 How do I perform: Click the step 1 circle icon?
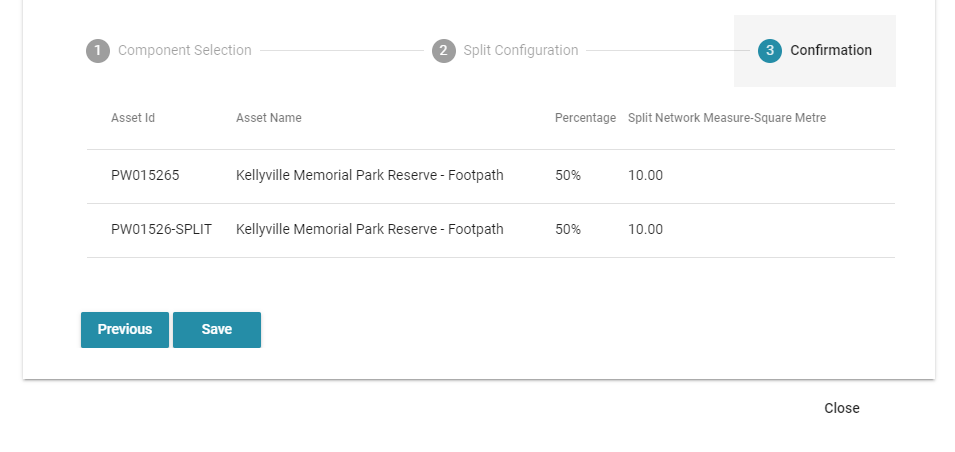(97, 51)
